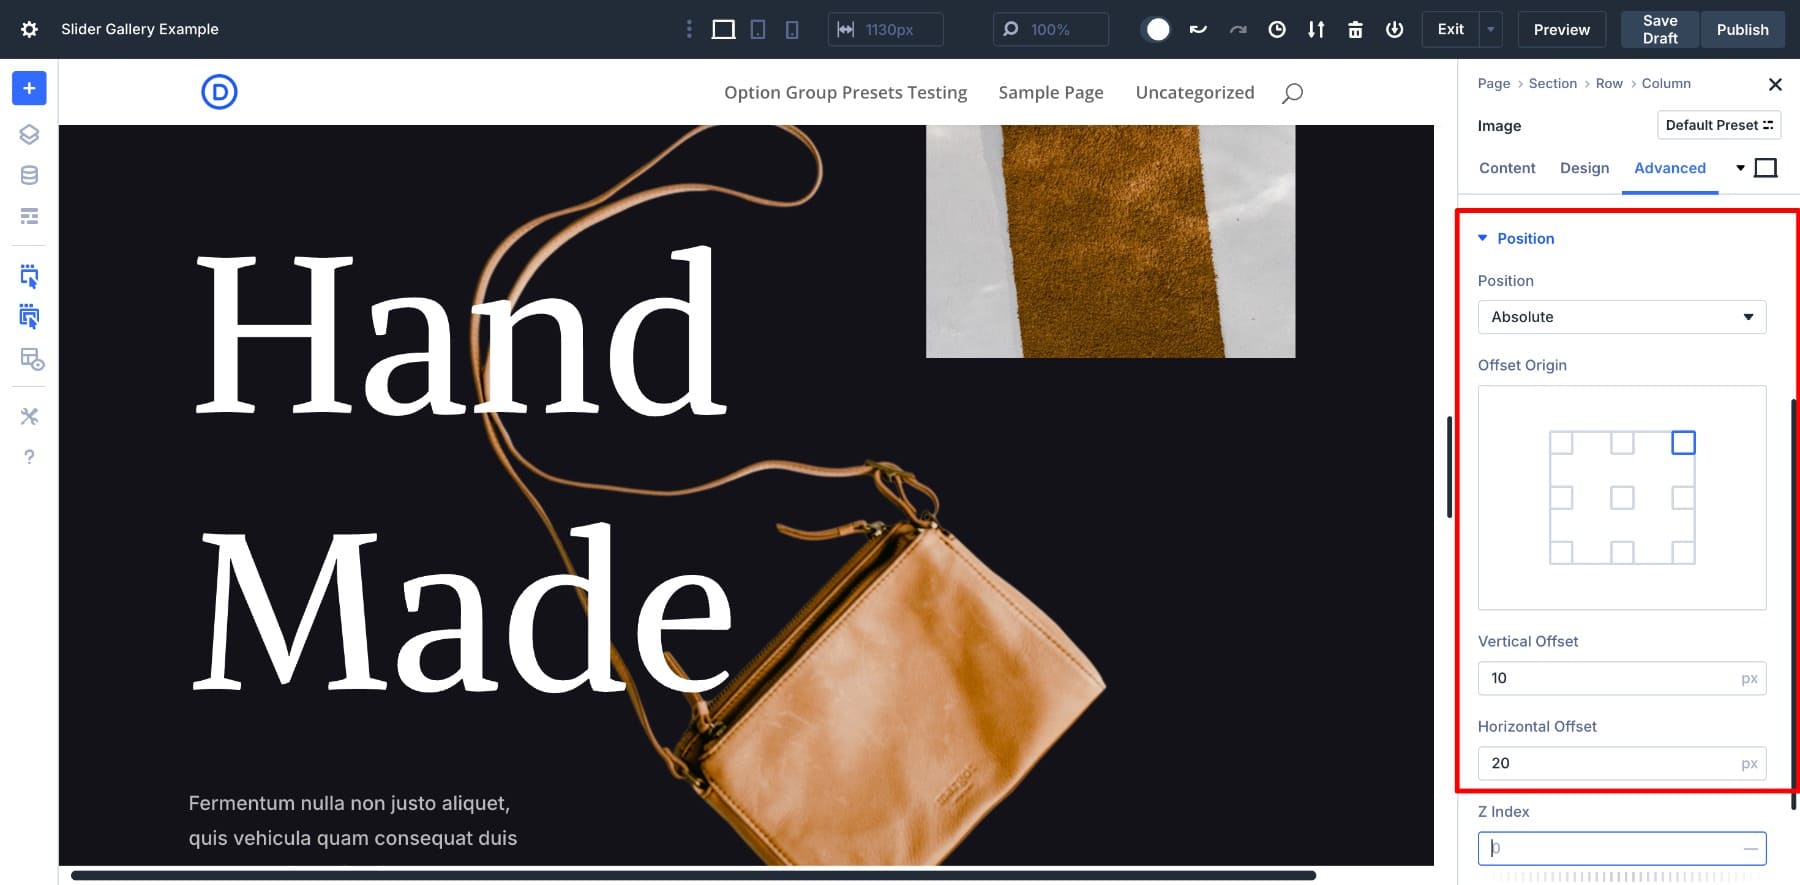1800x885 pixels.
Task: Open the Uncategorized nav link
Action: 1195,93
